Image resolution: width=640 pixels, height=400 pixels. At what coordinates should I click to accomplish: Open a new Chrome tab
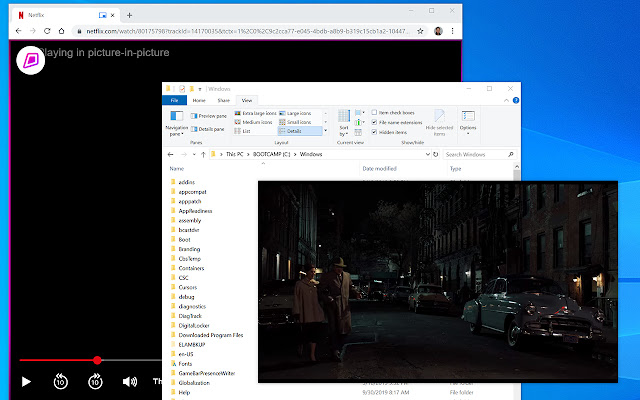pyautogui.click(x=129, y=15)
